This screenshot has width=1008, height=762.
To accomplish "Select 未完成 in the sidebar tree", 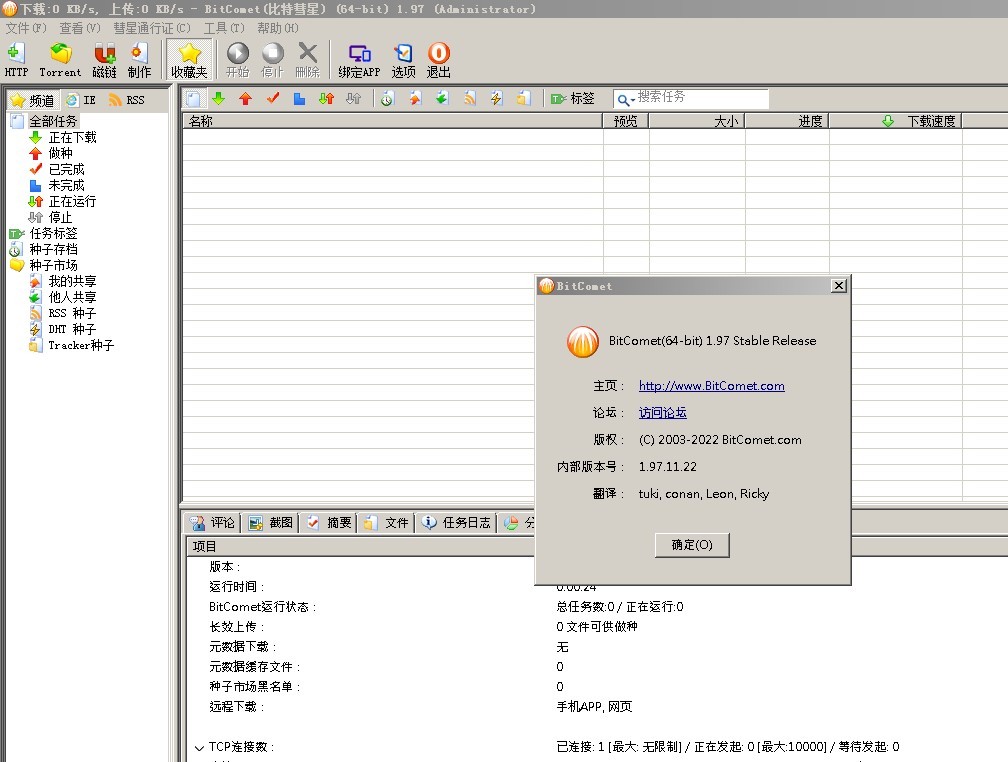I will (x=67, y=185).
